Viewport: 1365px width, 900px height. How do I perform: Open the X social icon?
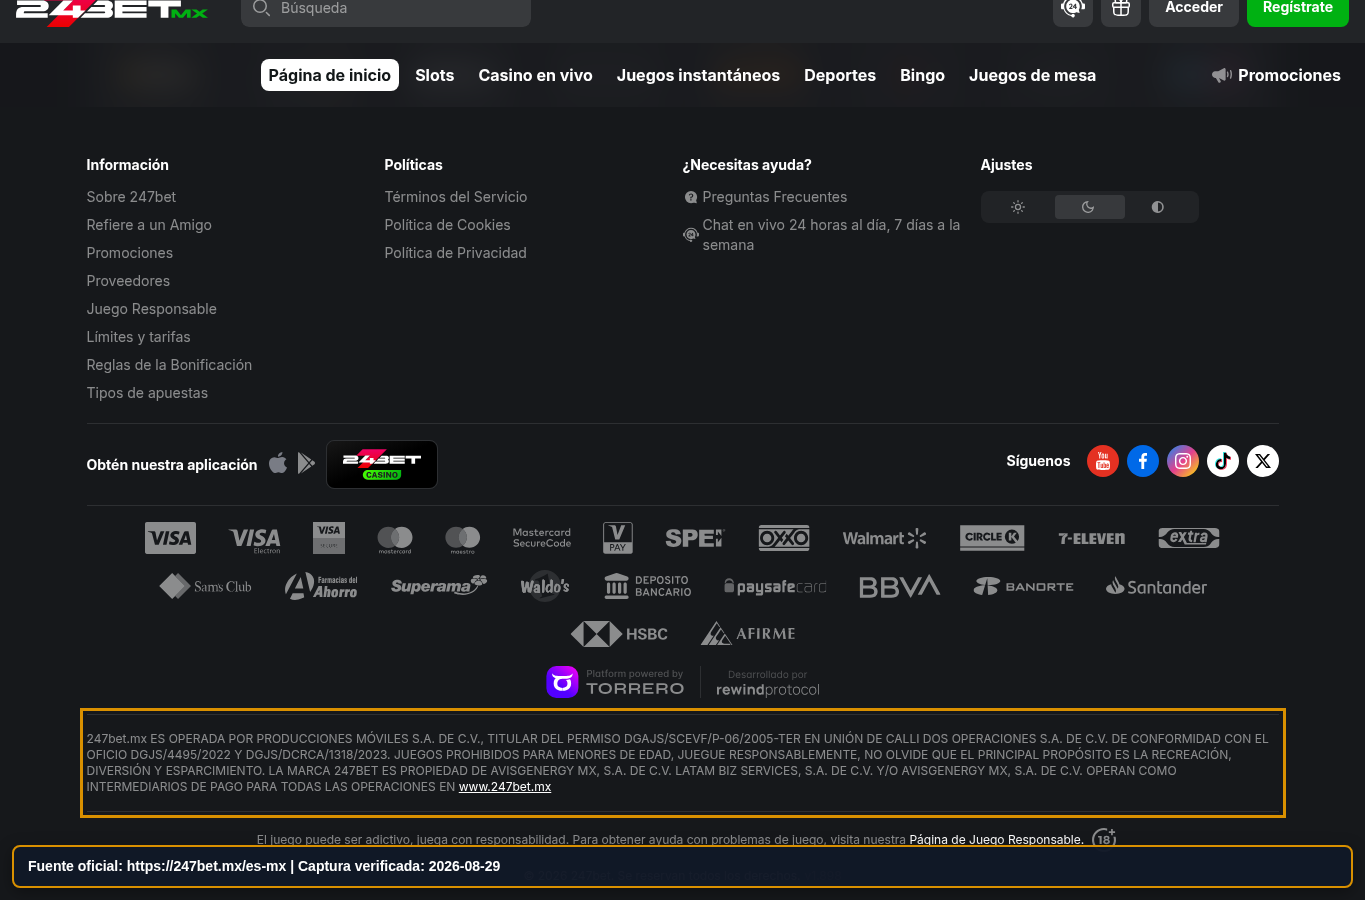pos(1263,461)
